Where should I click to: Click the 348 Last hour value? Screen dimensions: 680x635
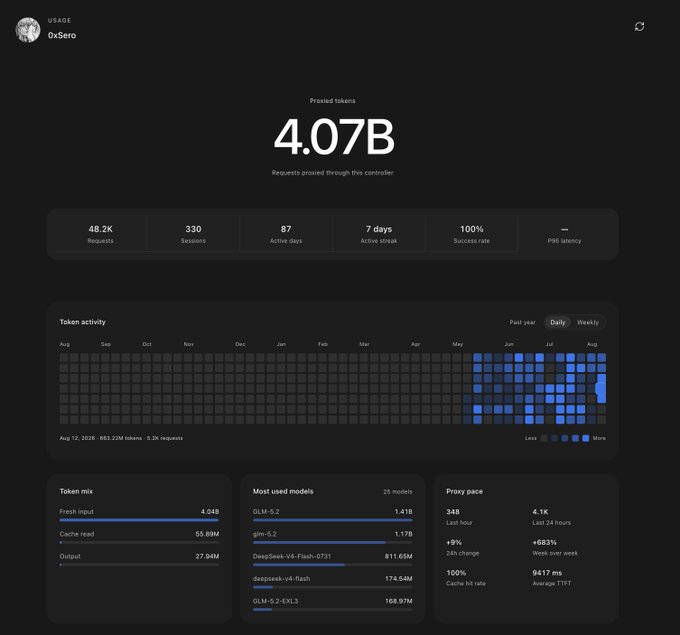coord(453,512)
